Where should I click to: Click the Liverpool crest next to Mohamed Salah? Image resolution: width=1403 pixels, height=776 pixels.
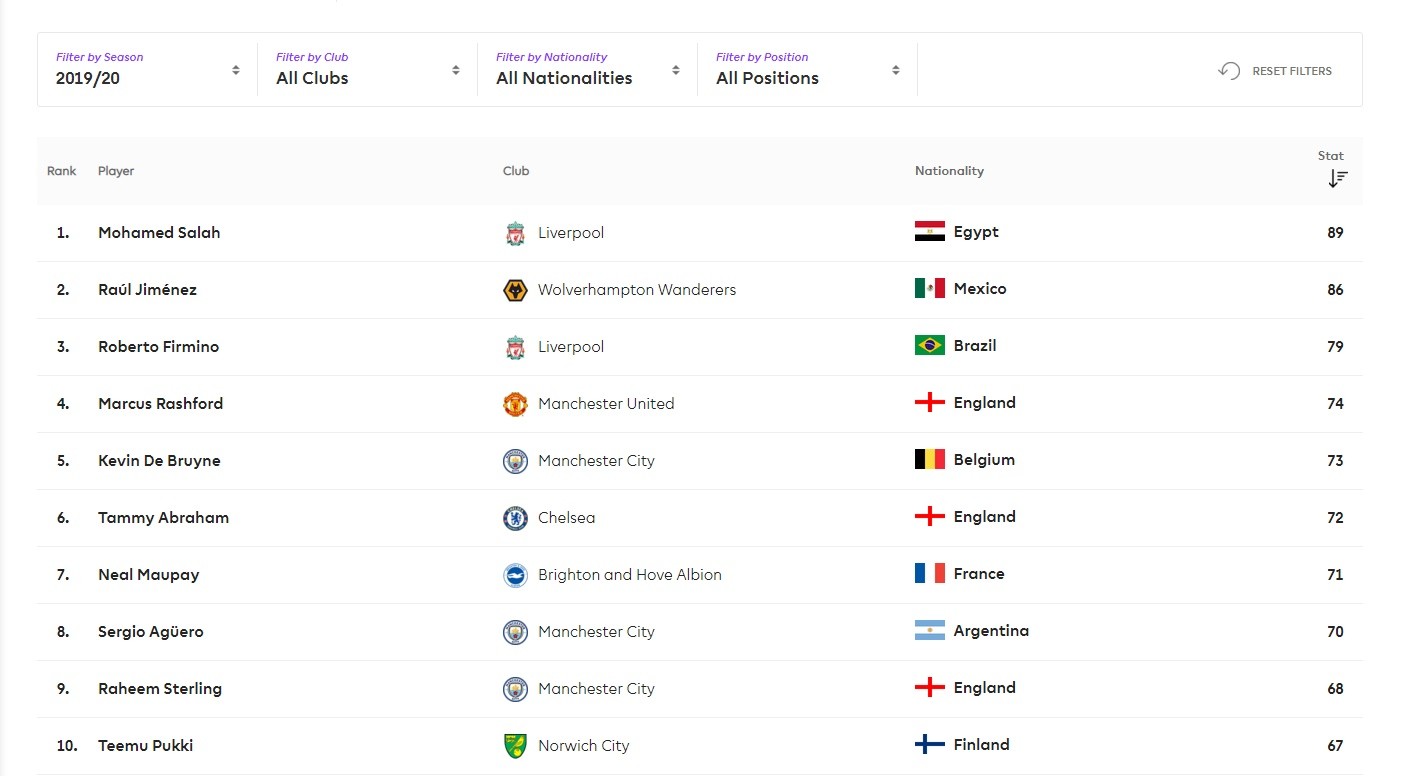[515, 233]
